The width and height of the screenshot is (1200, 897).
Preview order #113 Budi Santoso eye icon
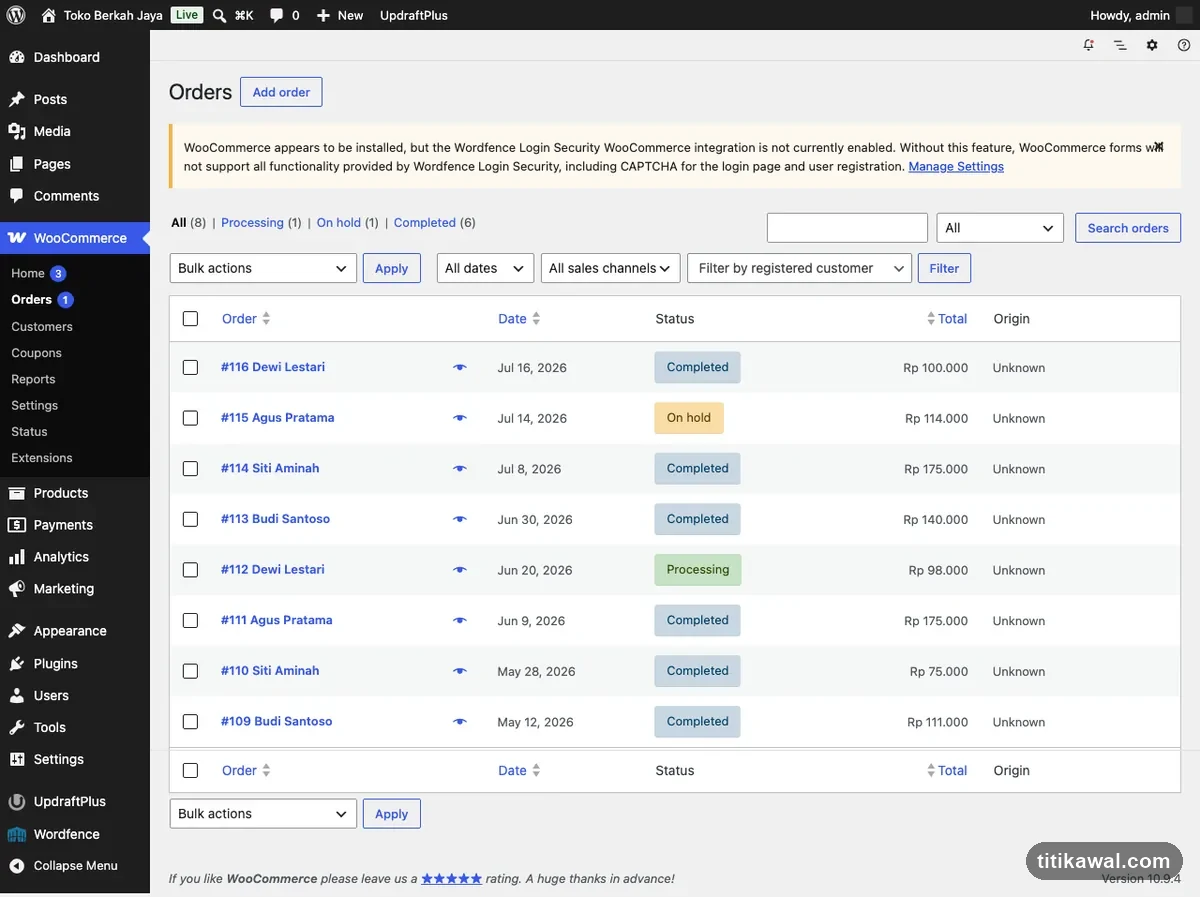click(460, 519)
